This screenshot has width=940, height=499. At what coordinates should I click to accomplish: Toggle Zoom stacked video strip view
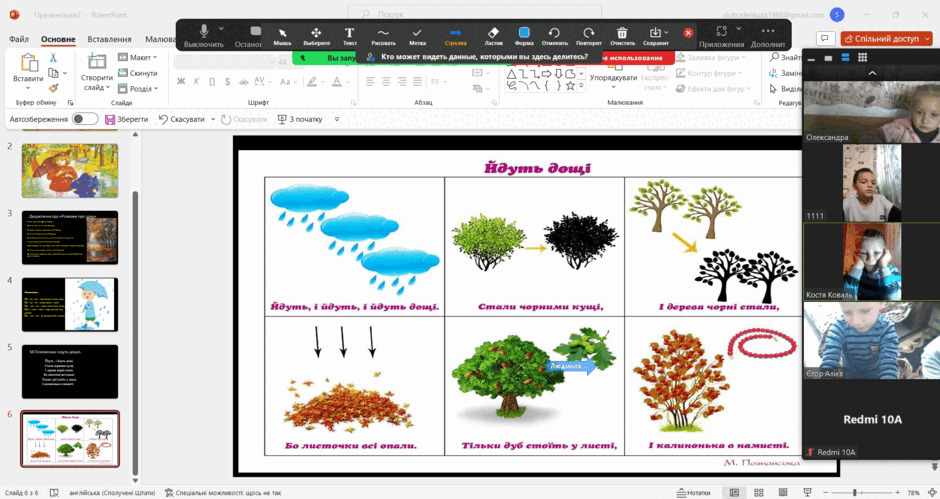coord(845,58)
